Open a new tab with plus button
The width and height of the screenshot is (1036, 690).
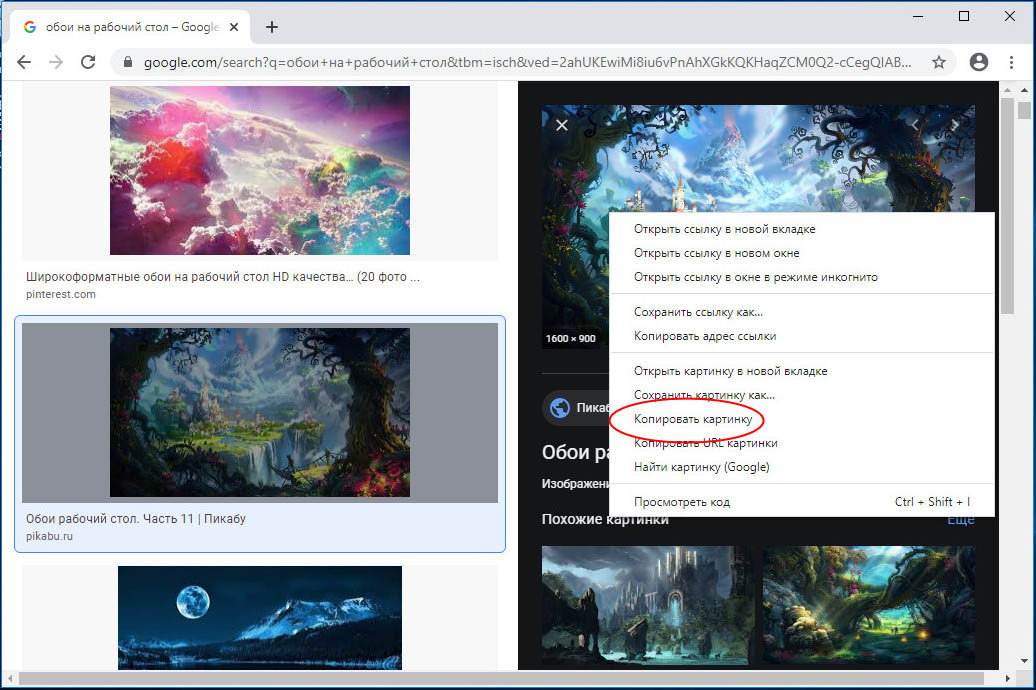coord(272,27)
